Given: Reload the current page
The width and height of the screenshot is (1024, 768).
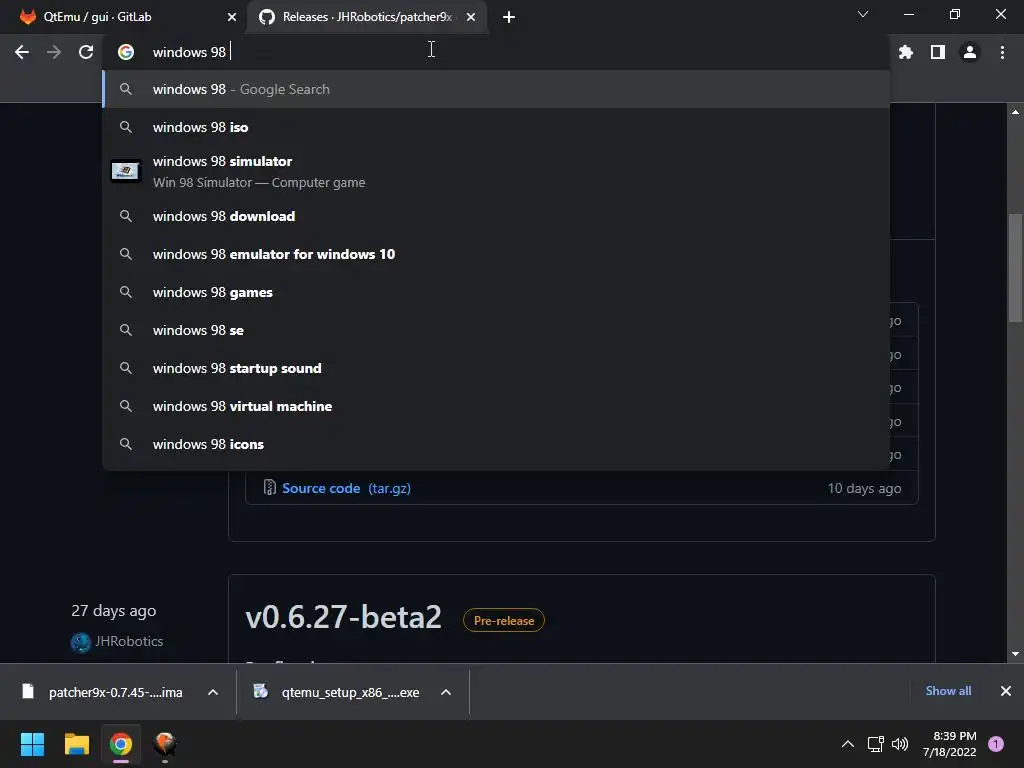Looking at the screenshot, I should pos(86,52).
